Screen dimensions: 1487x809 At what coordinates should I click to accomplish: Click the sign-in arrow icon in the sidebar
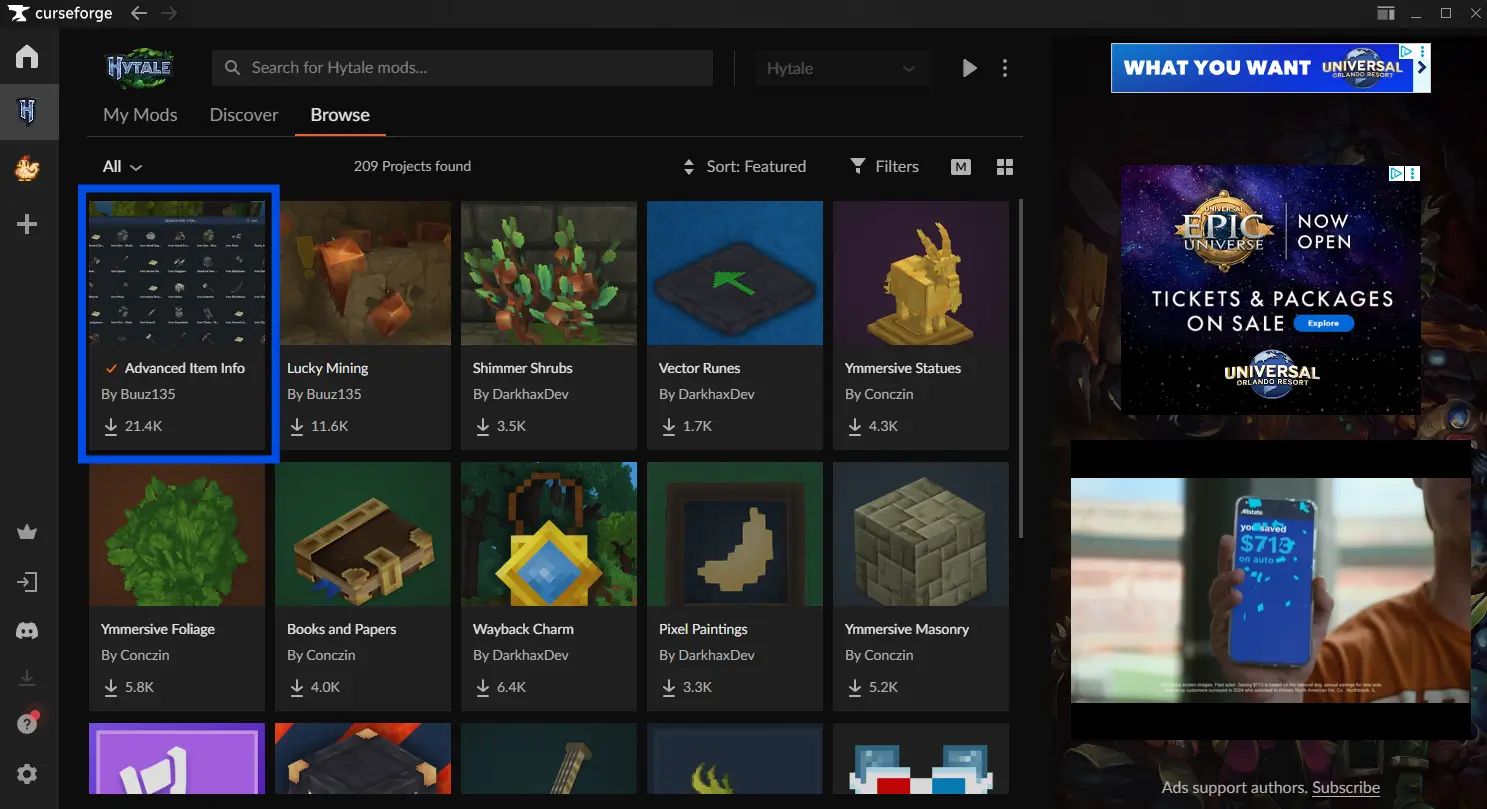(x=27, y=582)
